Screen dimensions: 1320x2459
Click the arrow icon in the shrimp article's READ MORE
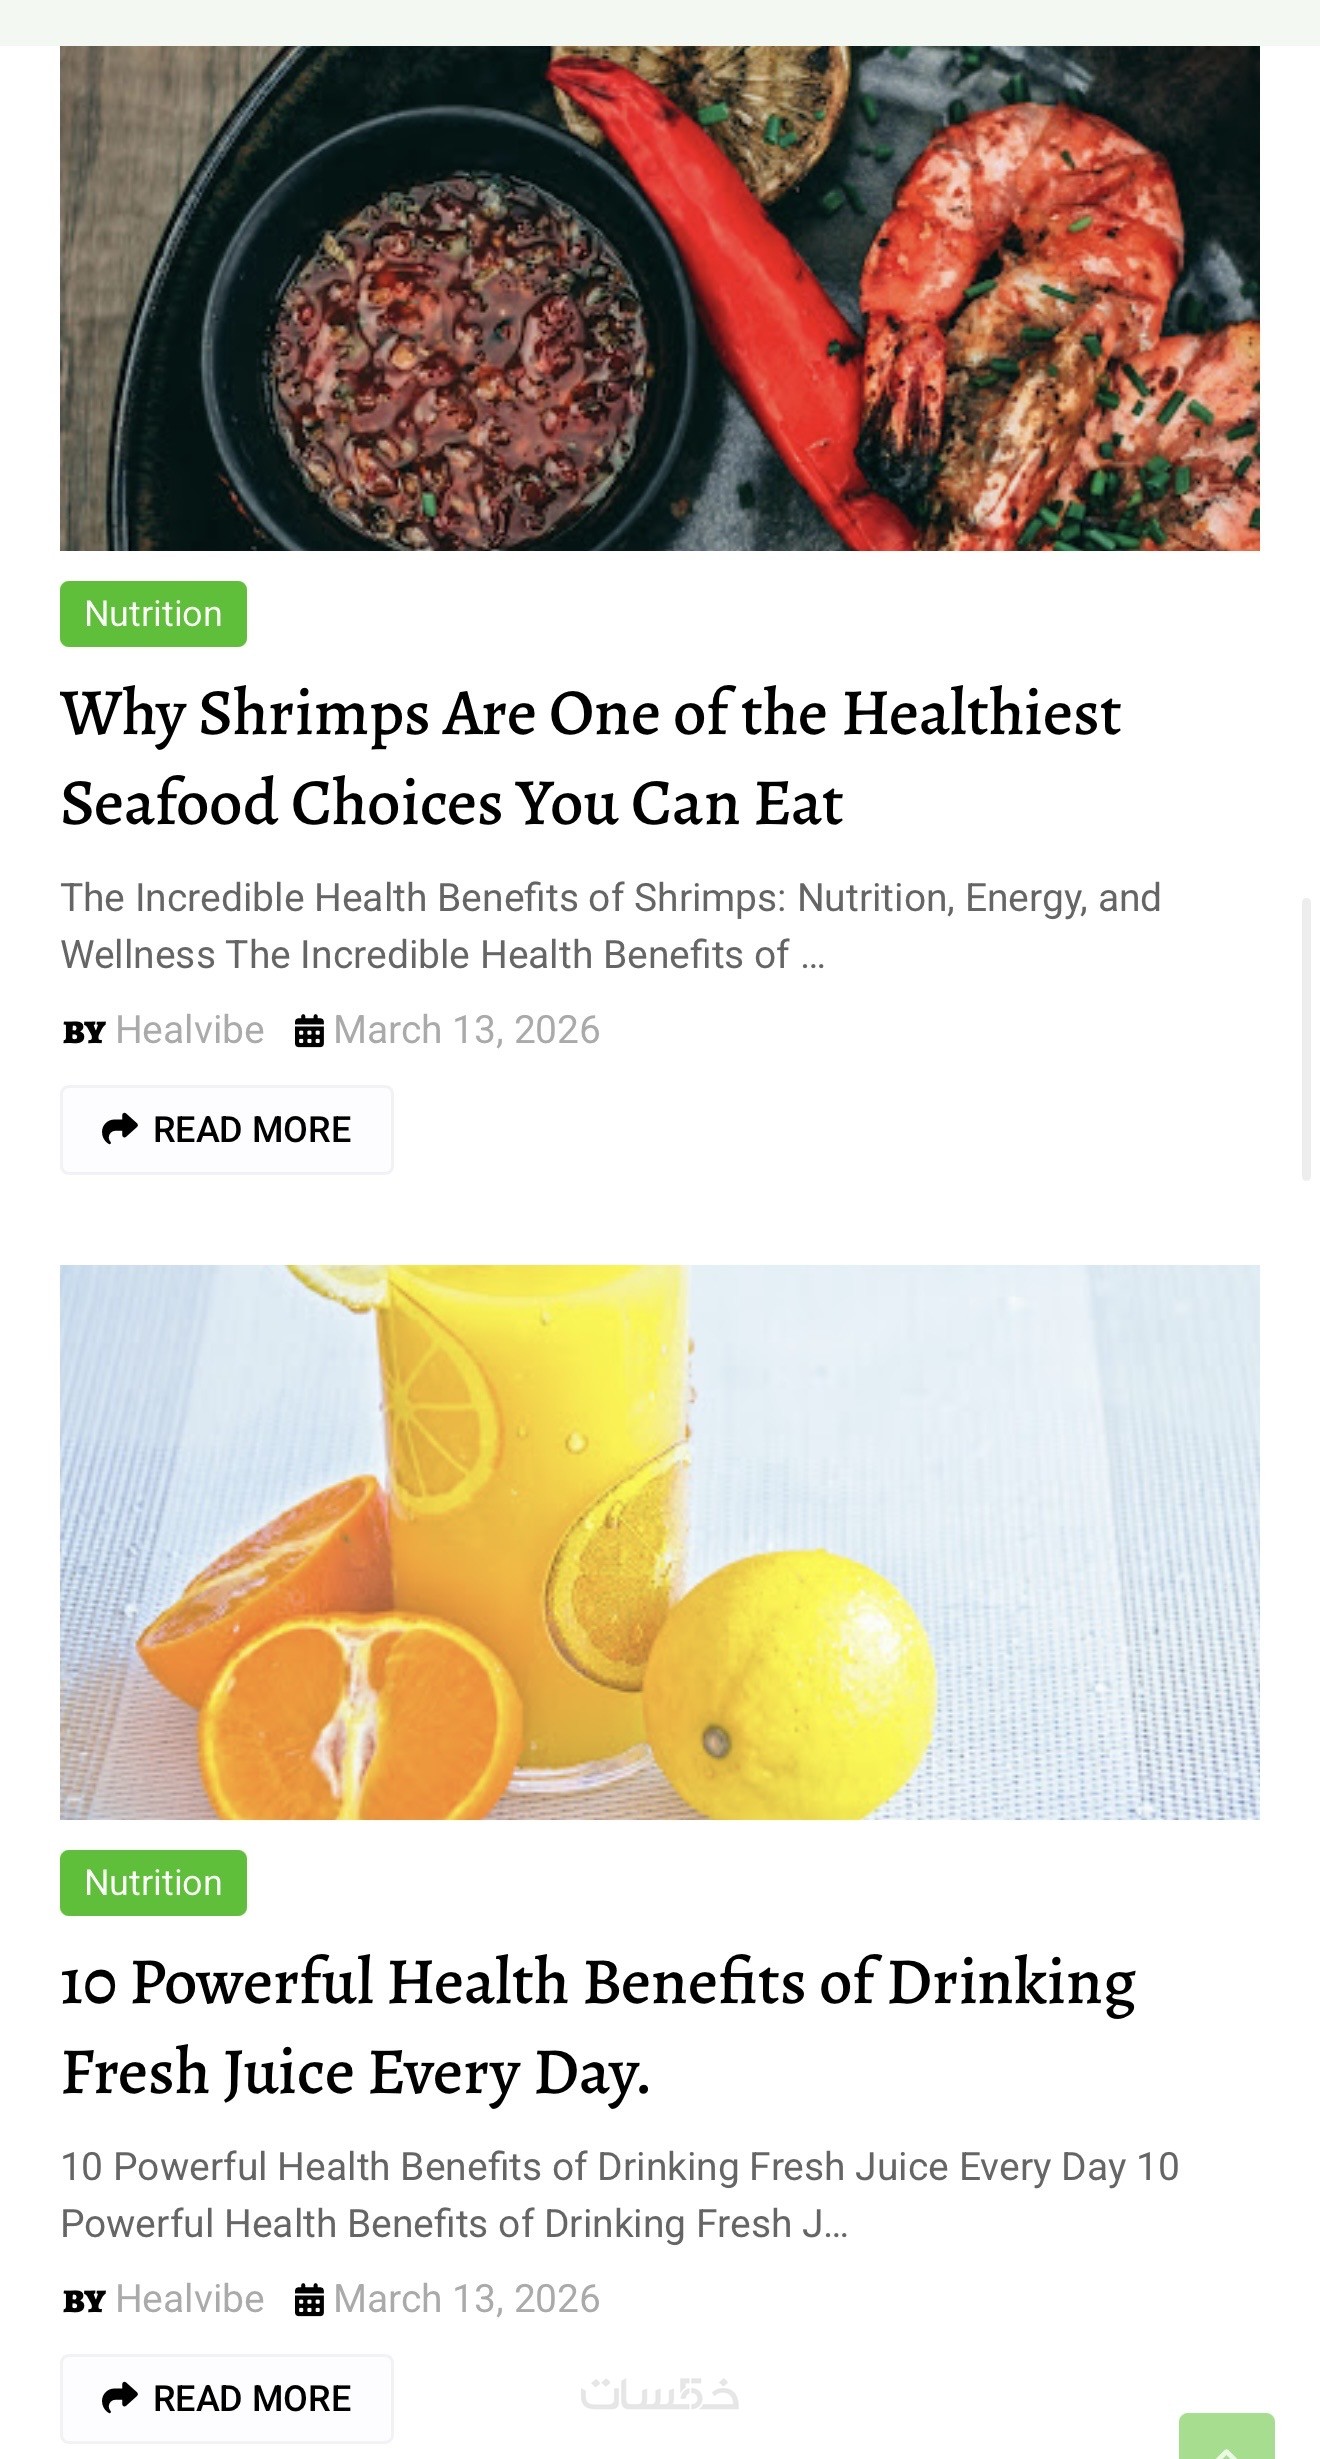[x=120, y=1129]
